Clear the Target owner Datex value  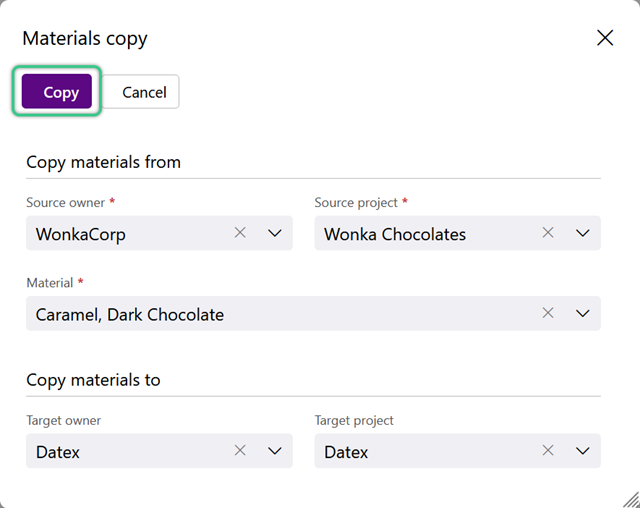coord(240,450)
